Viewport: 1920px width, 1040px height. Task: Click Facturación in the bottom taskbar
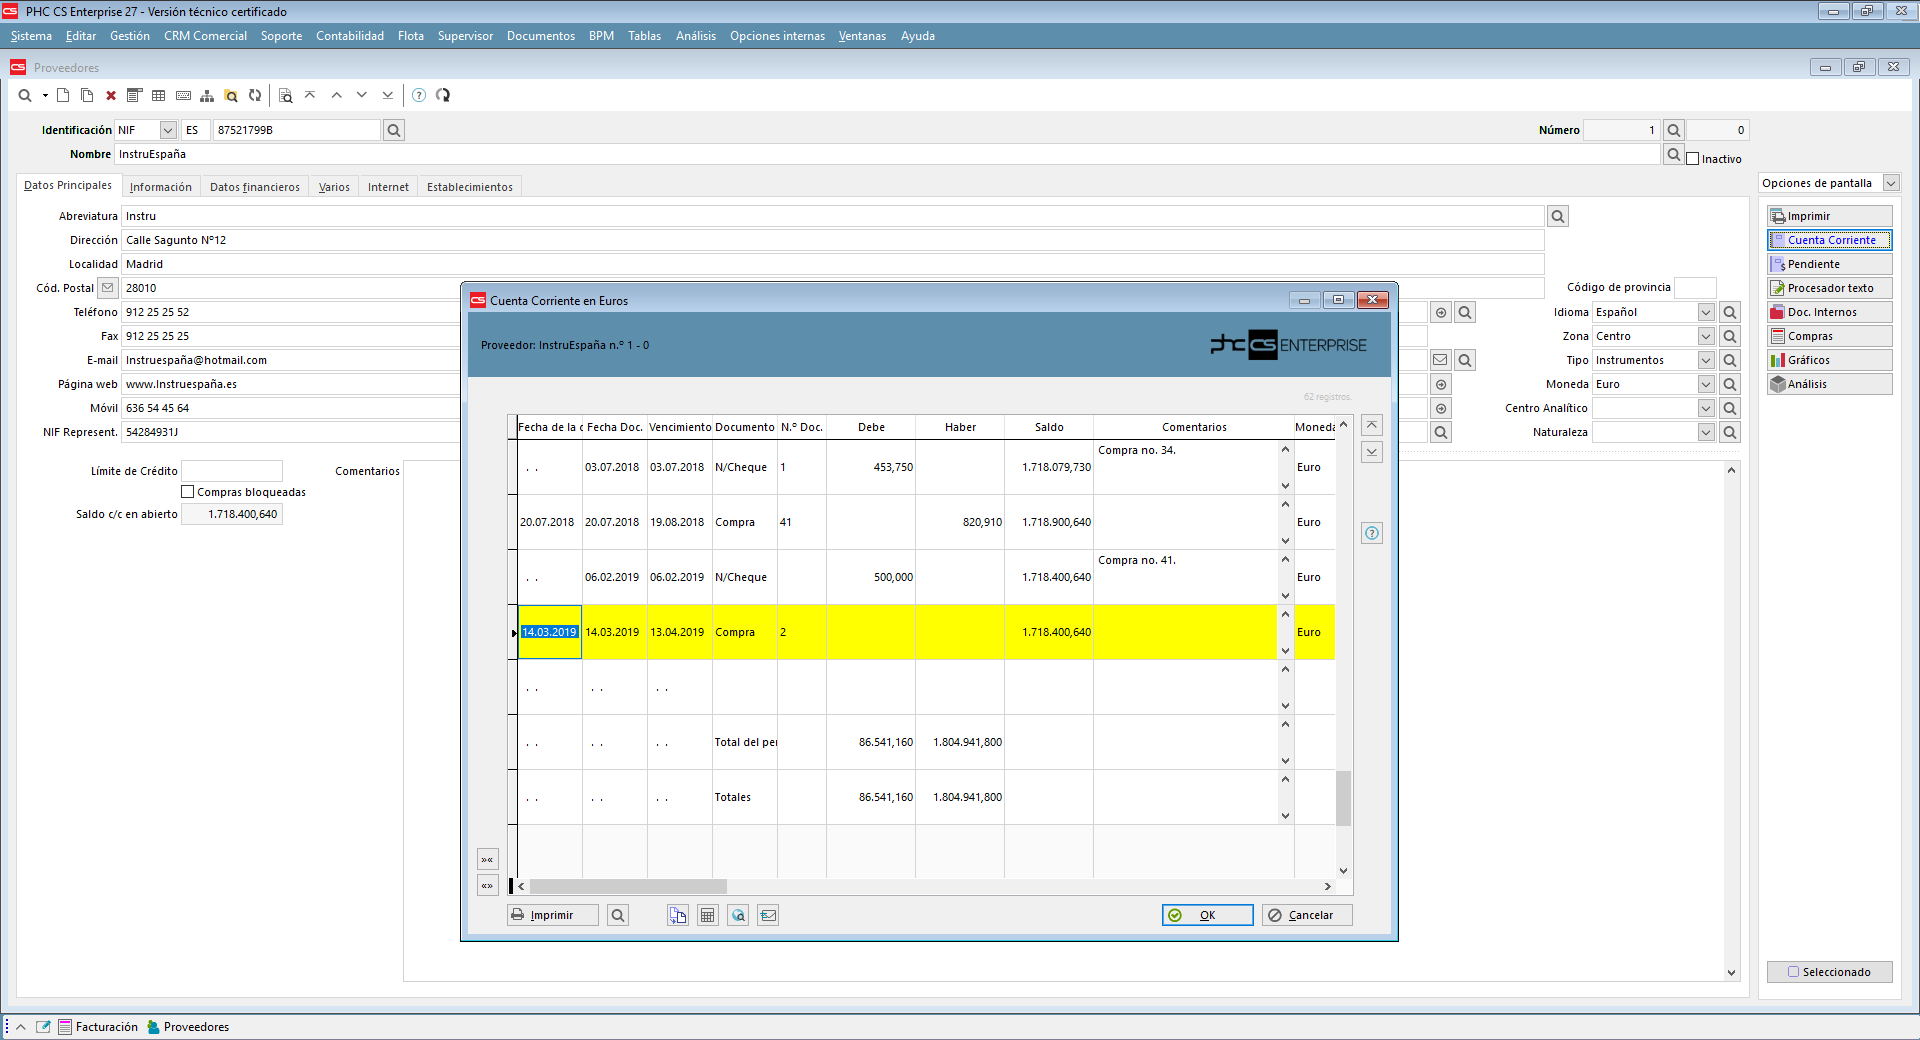click(98, 1027)
